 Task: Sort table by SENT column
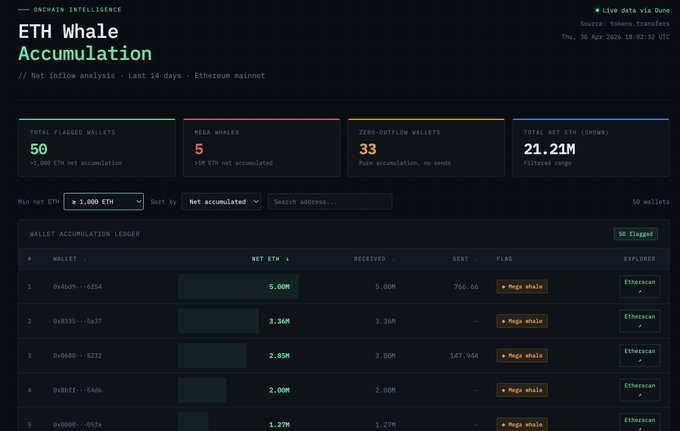465,259
